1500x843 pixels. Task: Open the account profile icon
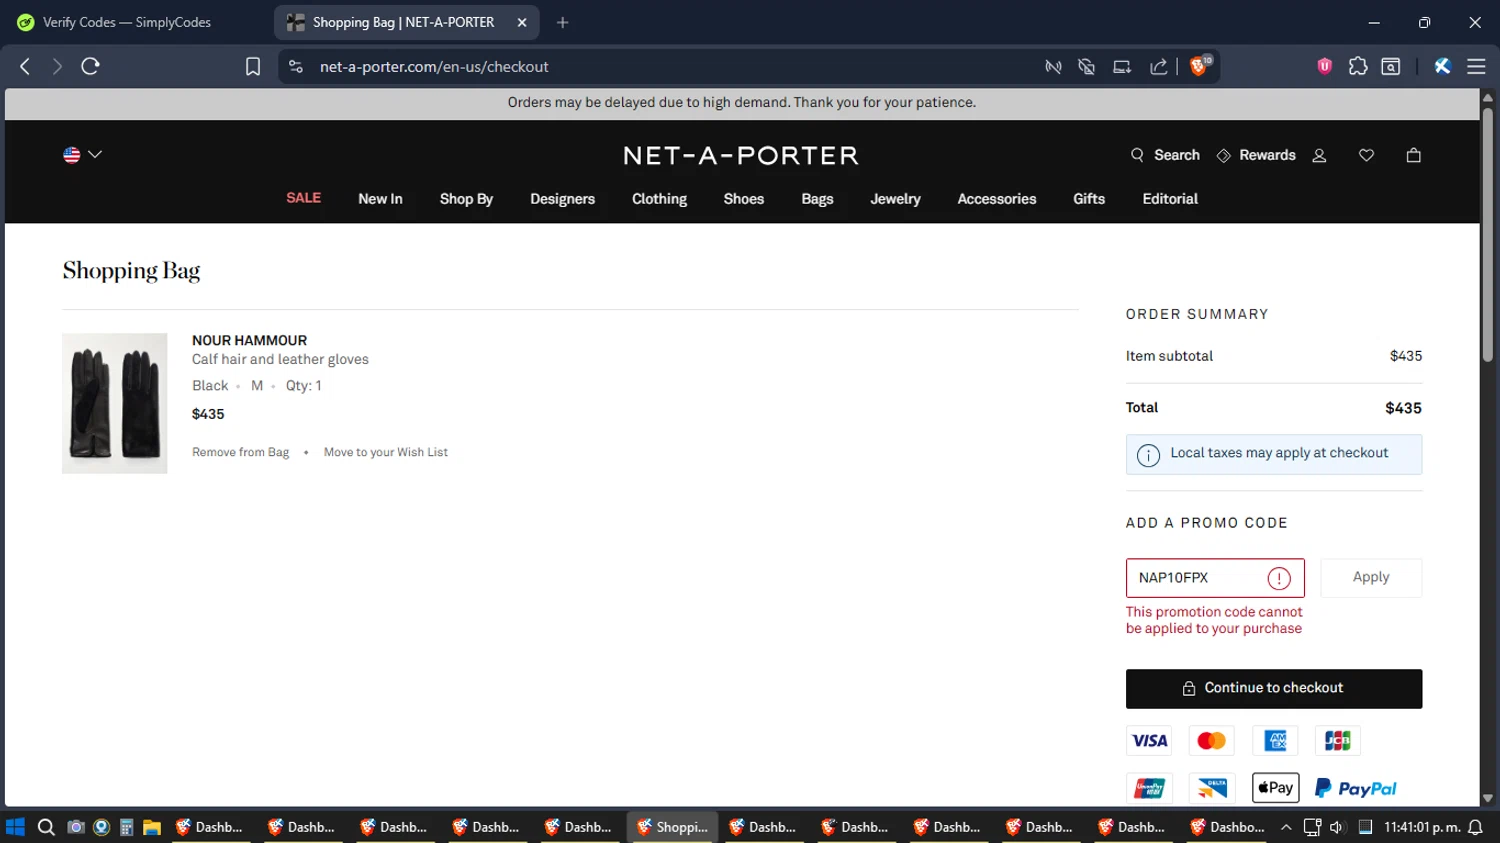1319,155
